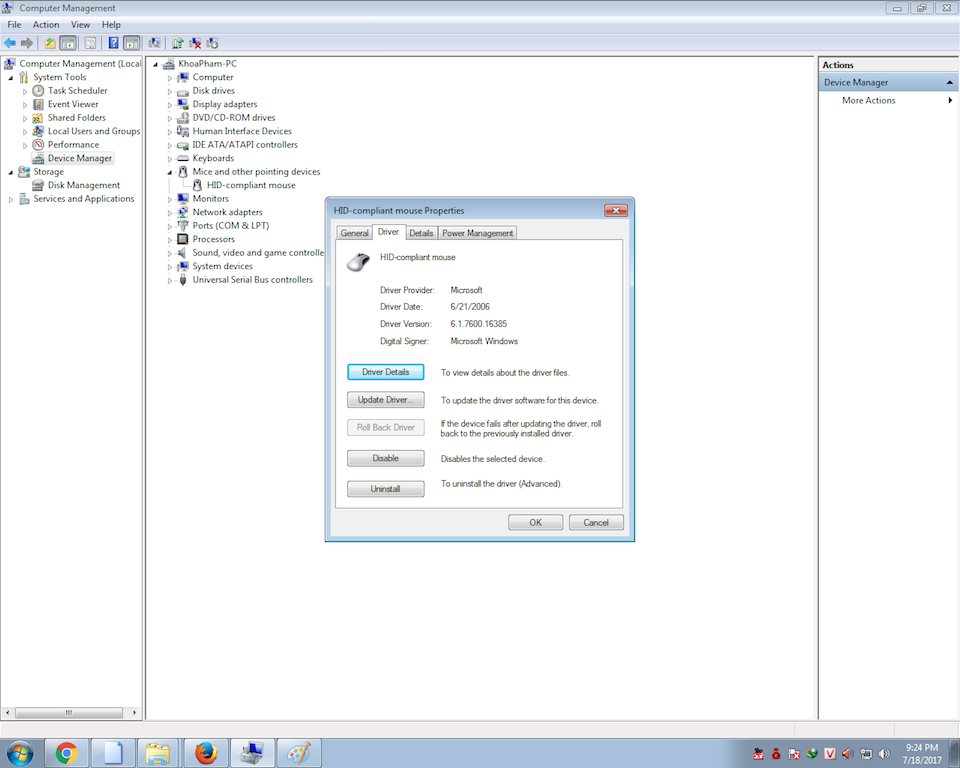Select Universal Serial Bus controllers item
The width and height of the screenshot is (960, 768).
coord(252,279)
